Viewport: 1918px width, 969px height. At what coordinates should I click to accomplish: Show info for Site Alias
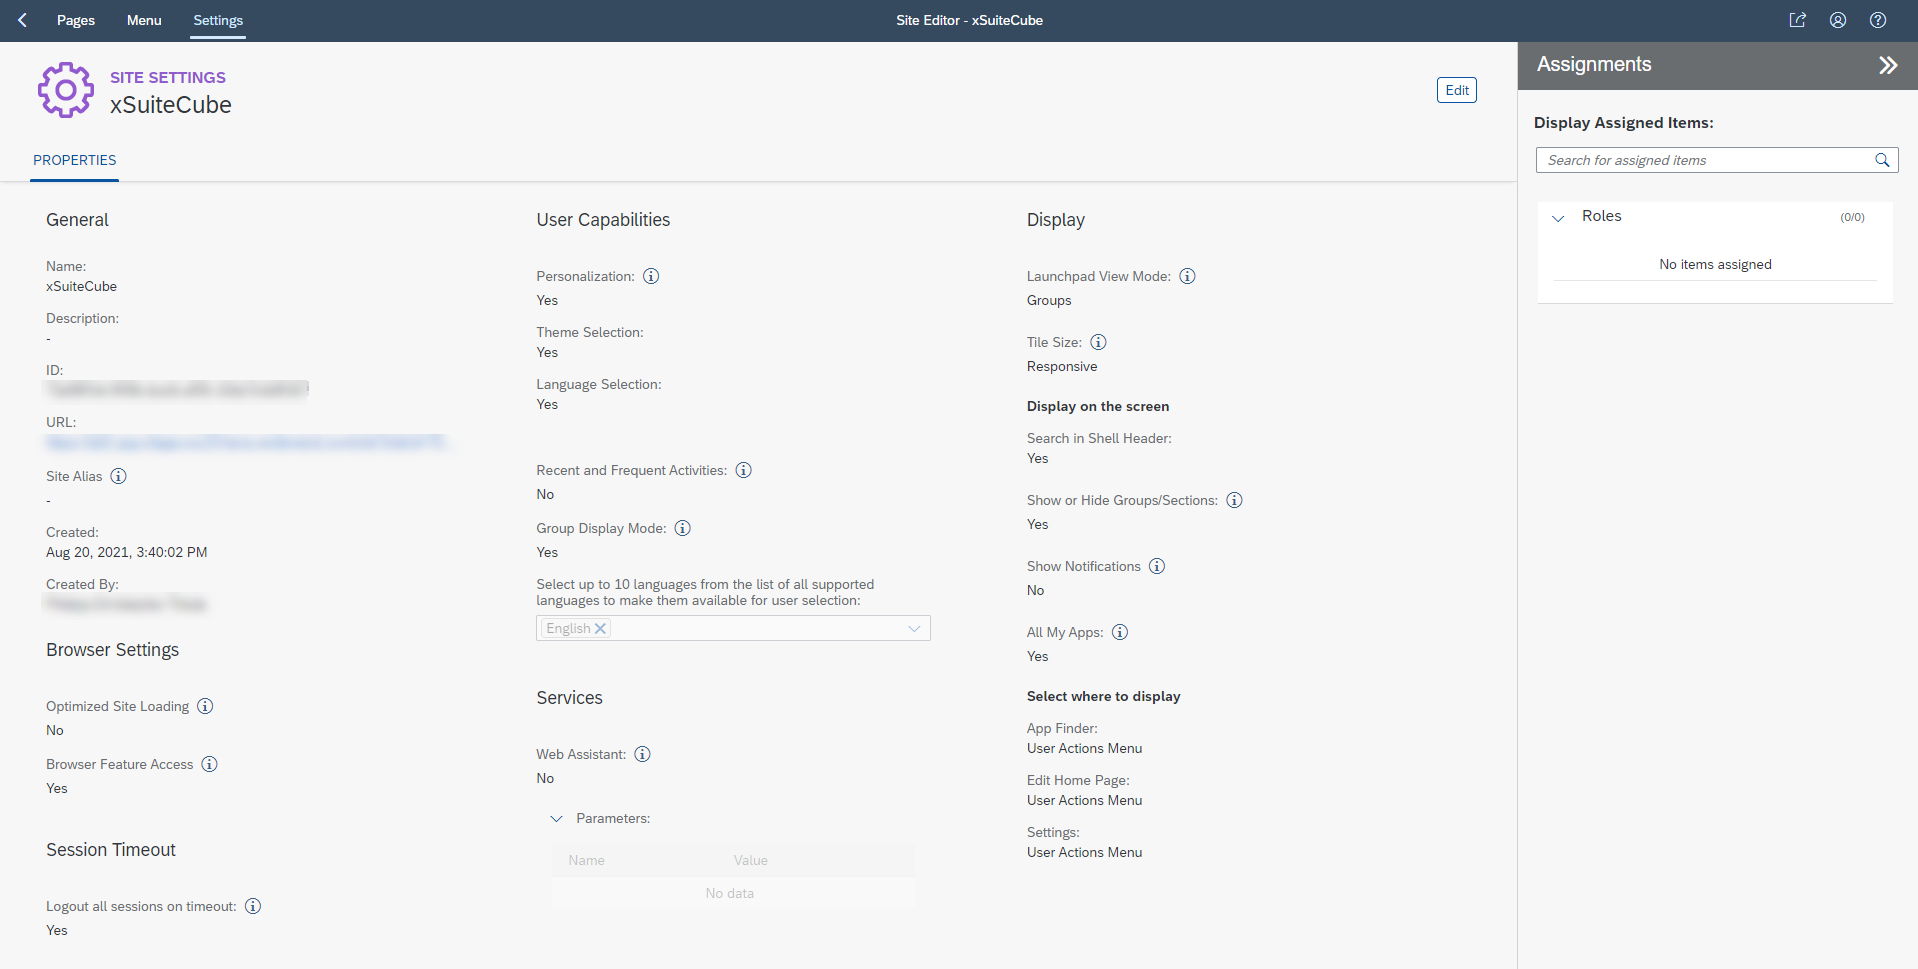pos(118,476)
